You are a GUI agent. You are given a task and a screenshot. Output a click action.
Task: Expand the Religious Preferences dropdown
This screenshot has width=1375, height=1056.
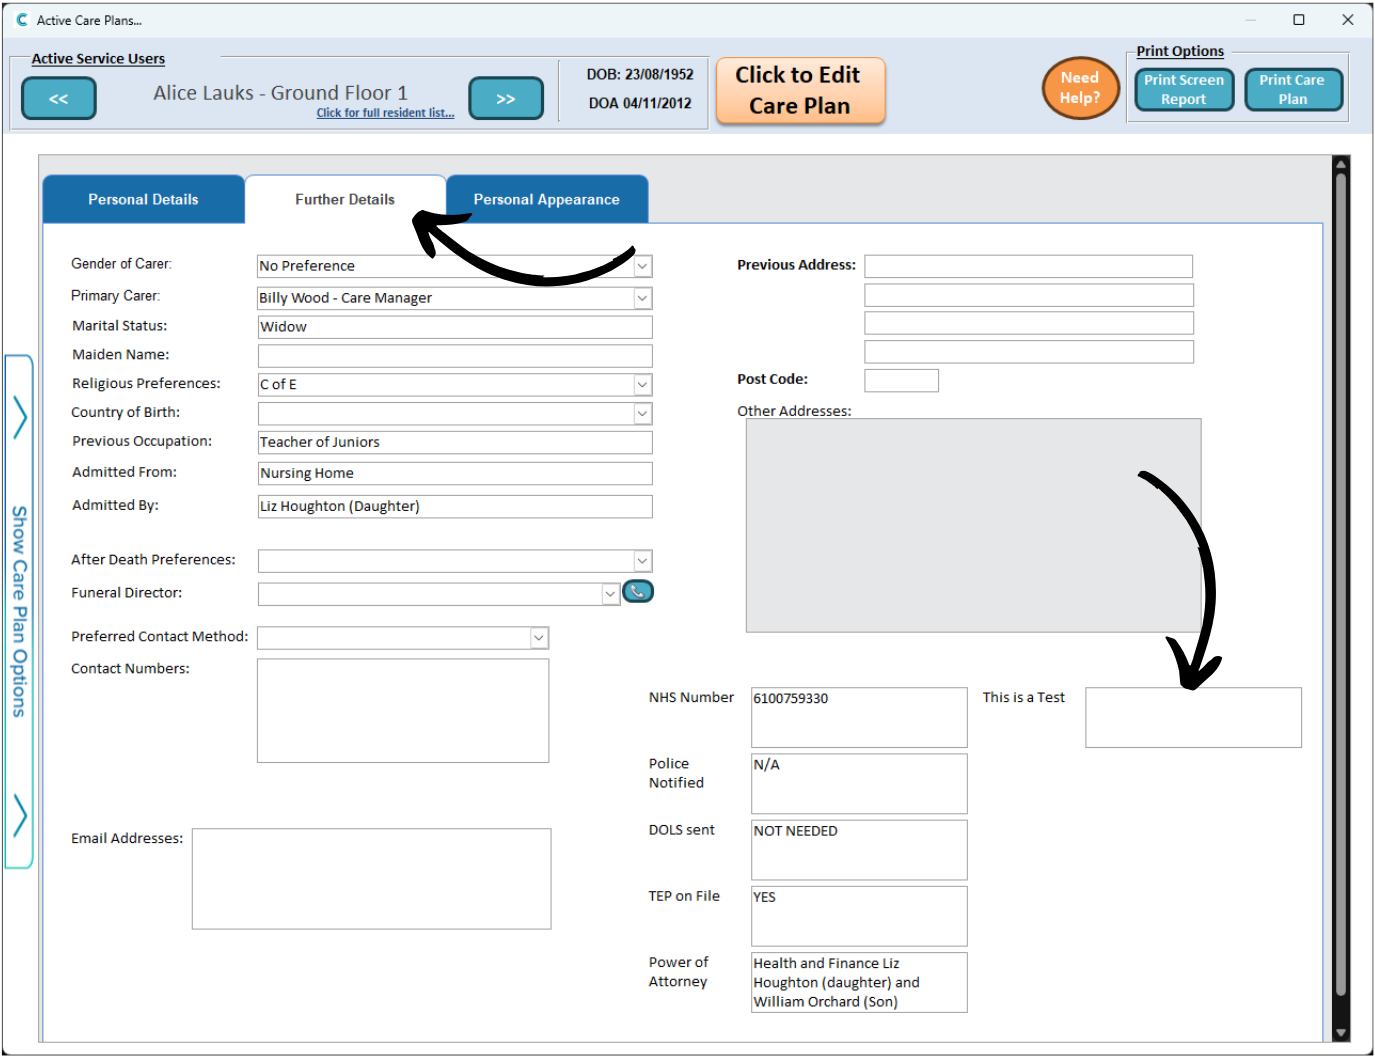pyautogui.click(x=642, y=385)
